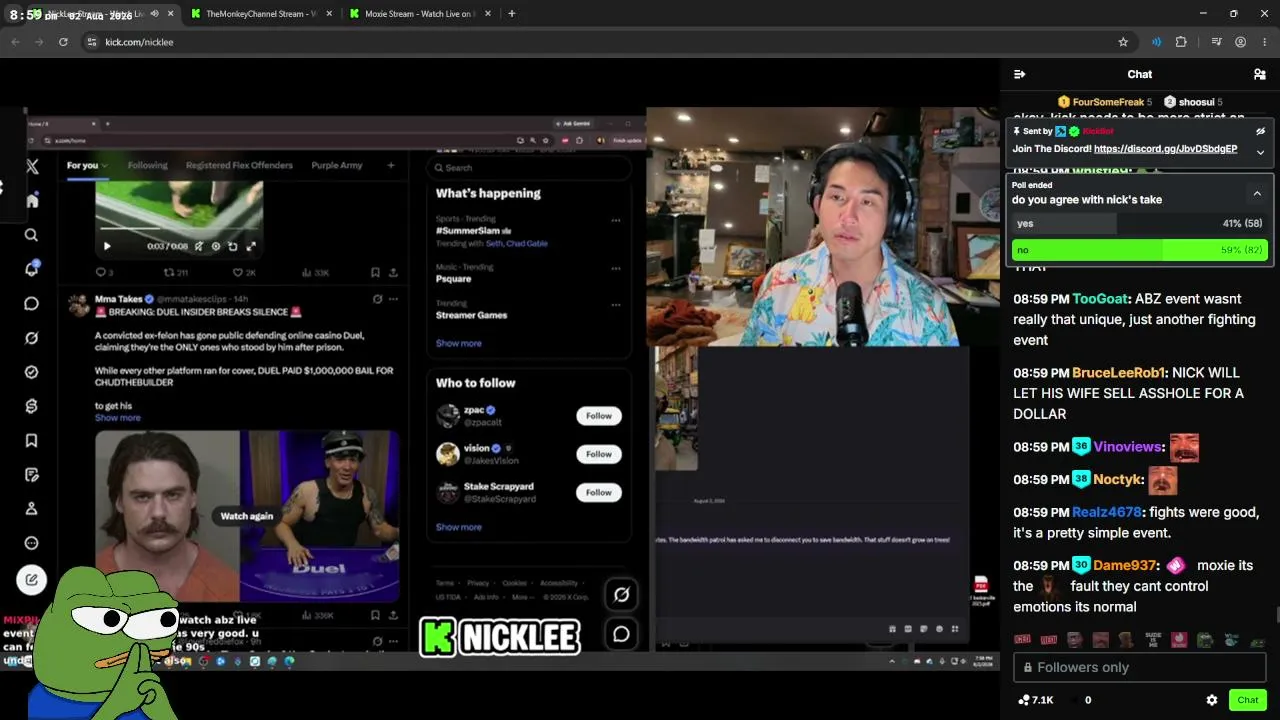Switch to the Following timeline tab
Viewport: 1280px width, 720px height.
[x=147, y=165]
